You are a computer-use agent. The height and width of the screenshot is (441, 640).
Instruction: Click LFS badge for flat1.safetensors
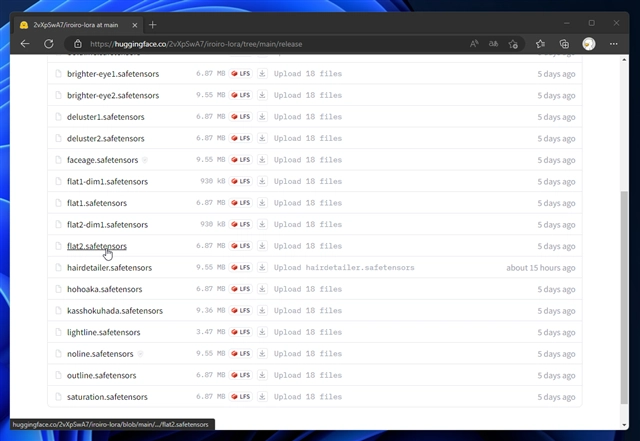pos(240,203)
